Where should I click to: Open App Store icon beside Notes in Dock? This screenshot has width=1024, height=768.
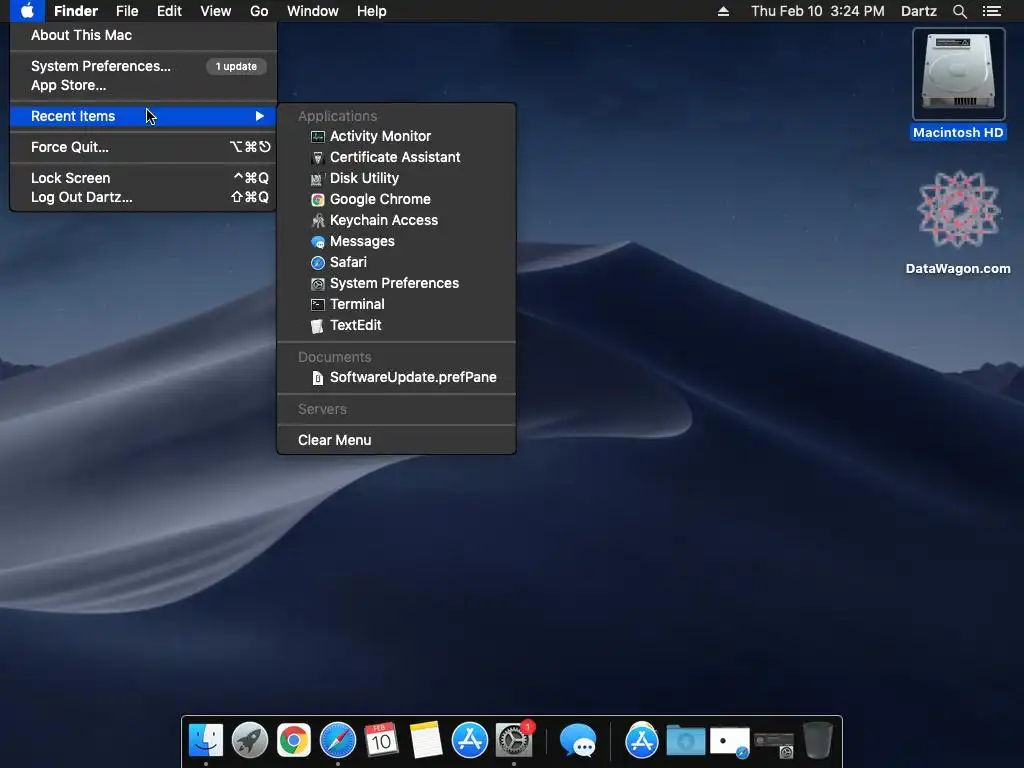click(x=470, y=741)
